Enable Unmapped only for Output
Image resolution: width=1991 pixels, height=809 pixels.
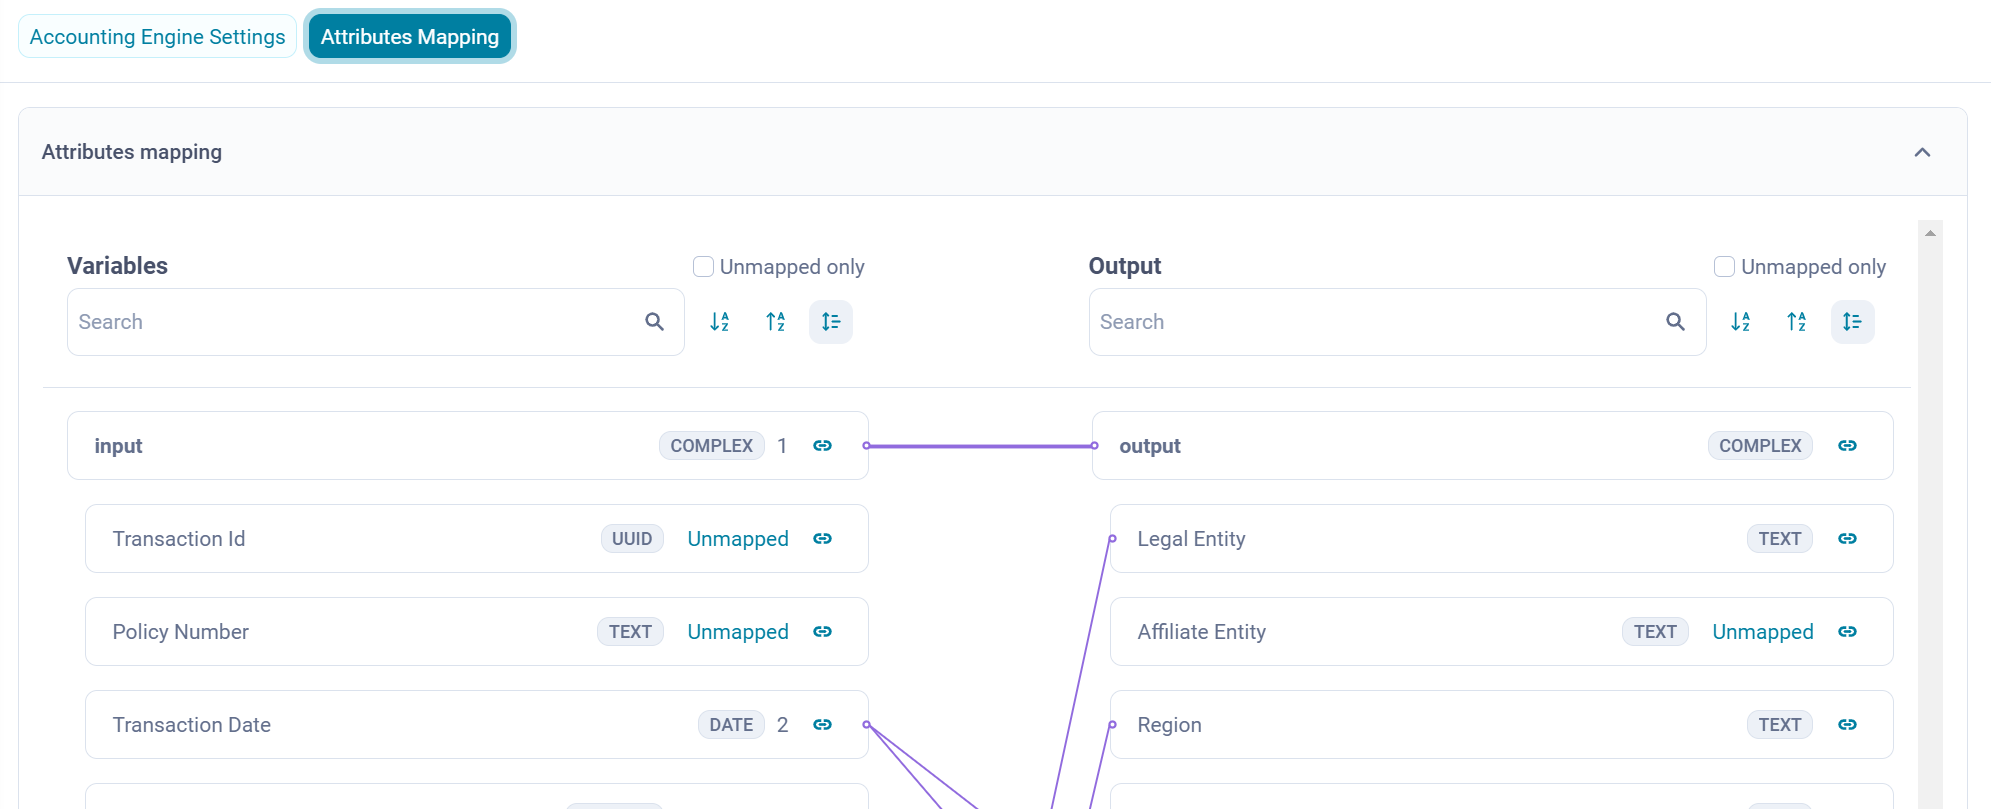1725,267
